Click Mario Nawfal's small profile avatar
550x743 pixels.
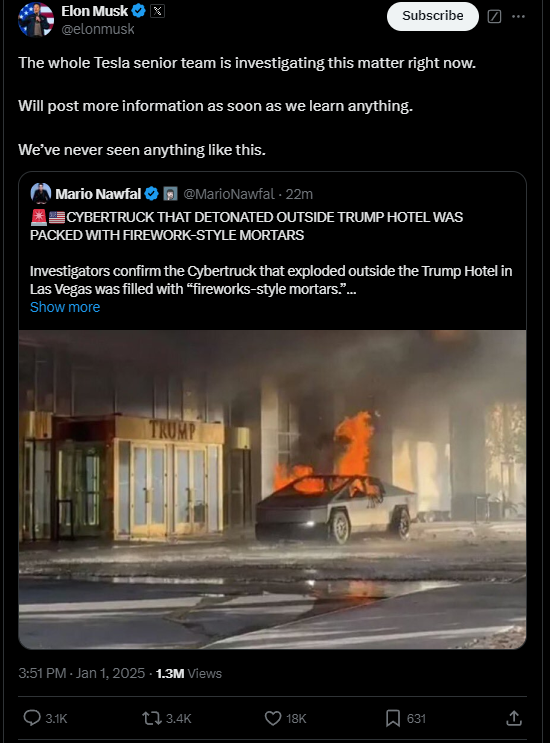[41, 193]
